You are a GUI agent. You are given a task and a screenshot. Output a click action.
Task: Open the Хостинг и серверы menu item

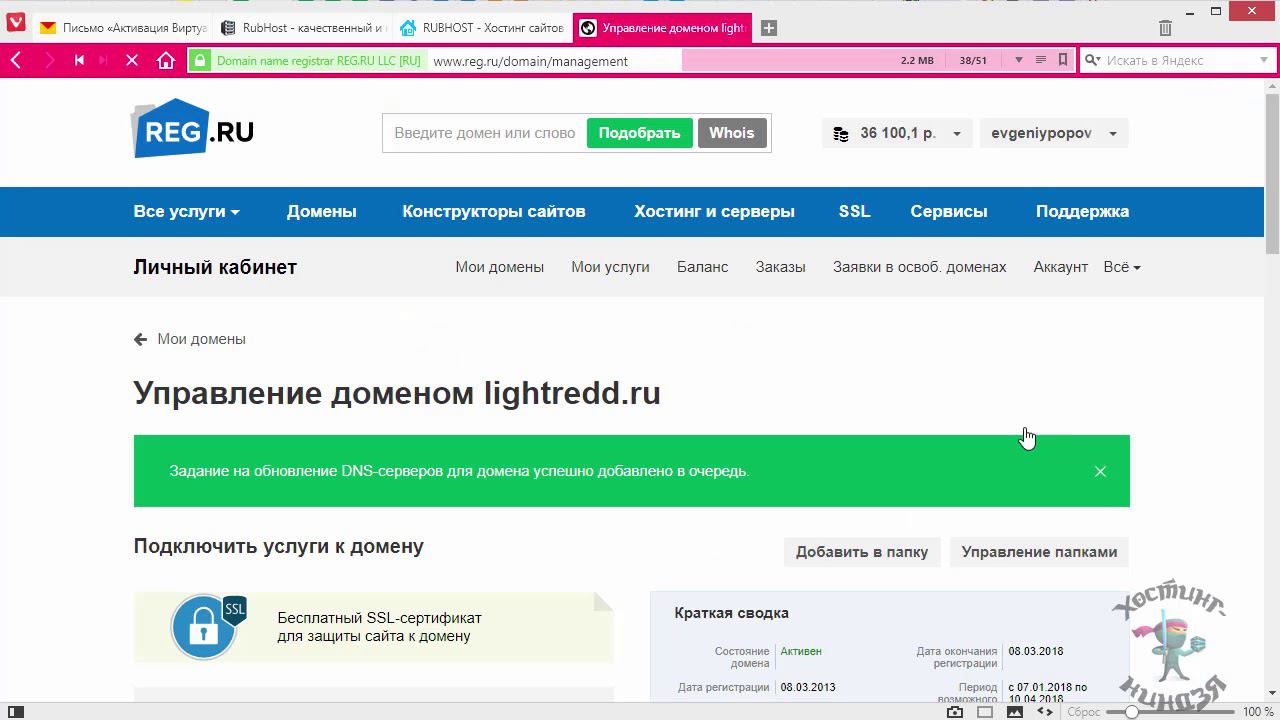pyautogui.click(x=714, y=211)
